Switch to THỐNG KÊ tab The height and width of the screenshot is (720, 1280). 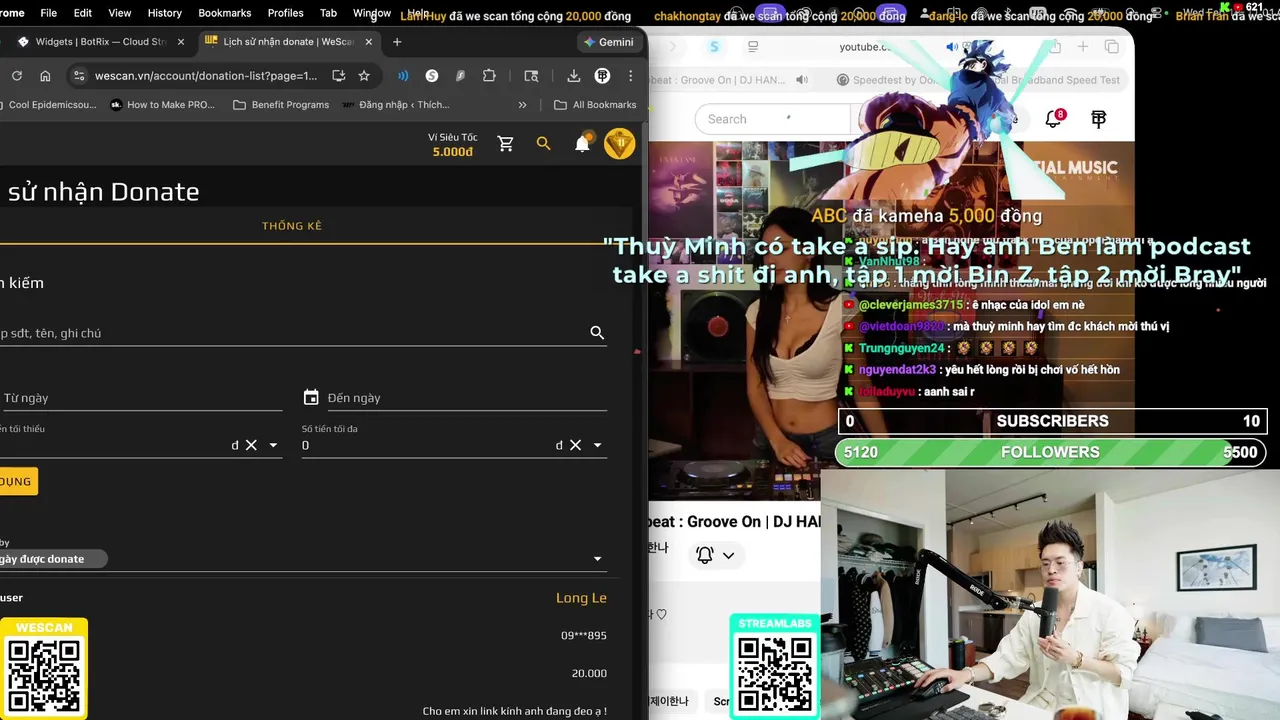tap(292, 226)
